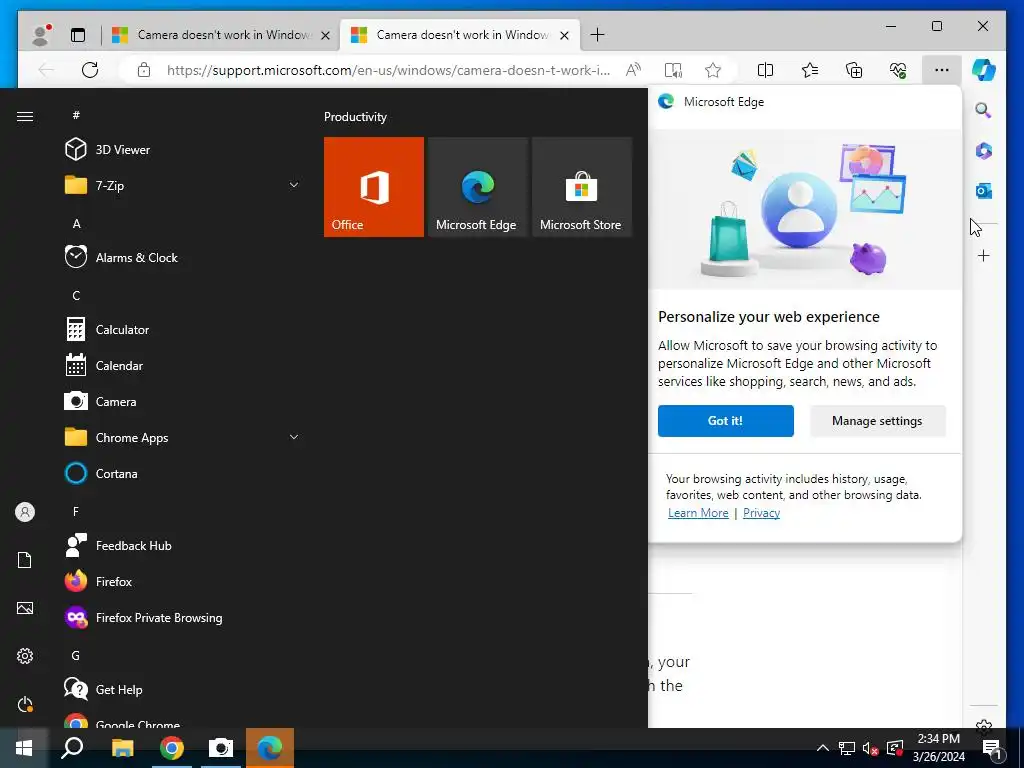The height and width of the screenshot is (768, 1024).
Task: Click the Power button in Start
Action: [25, 704]
